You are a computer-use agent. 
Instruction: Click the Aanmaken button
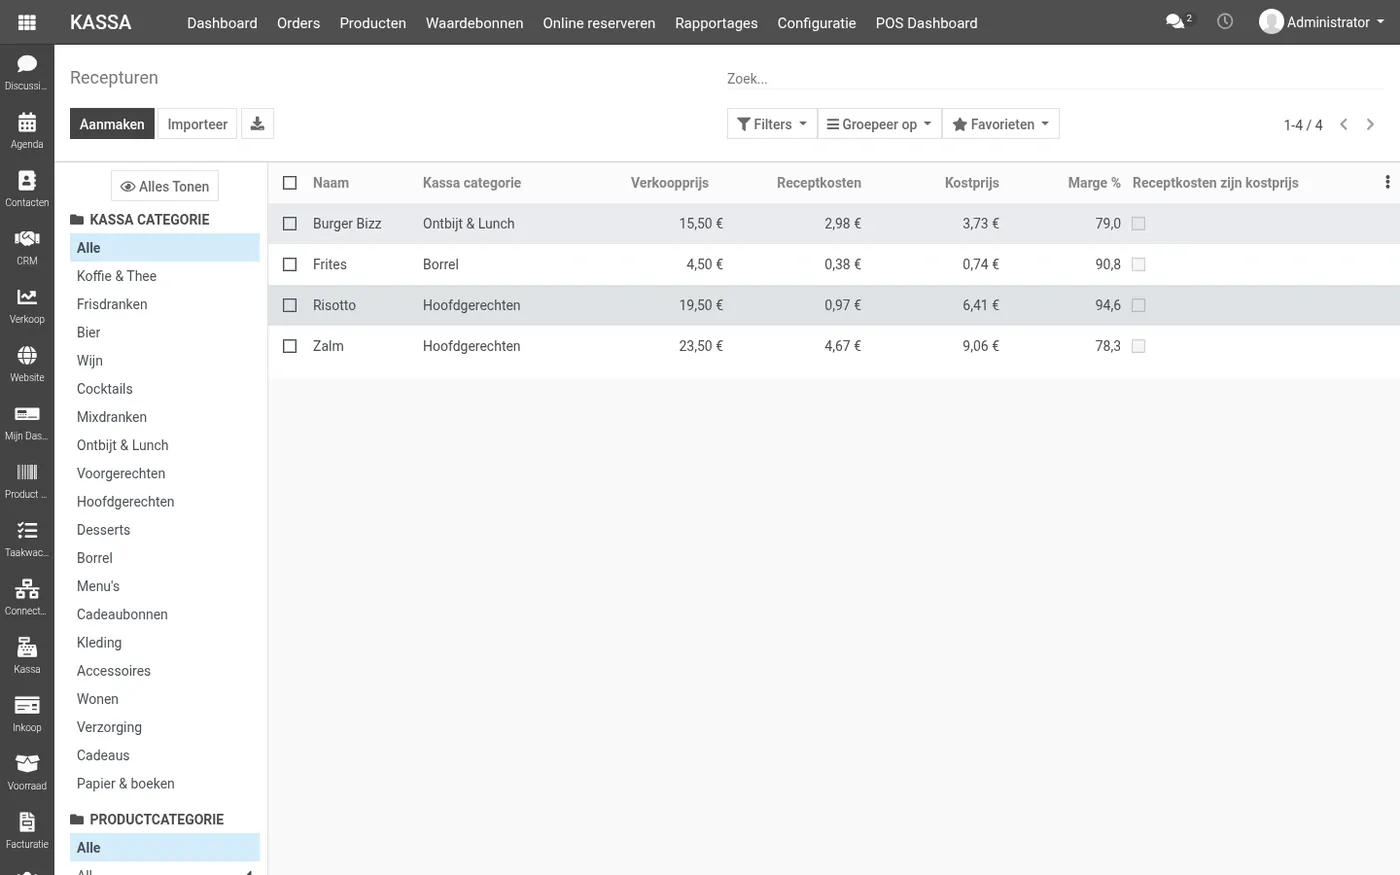112,124
